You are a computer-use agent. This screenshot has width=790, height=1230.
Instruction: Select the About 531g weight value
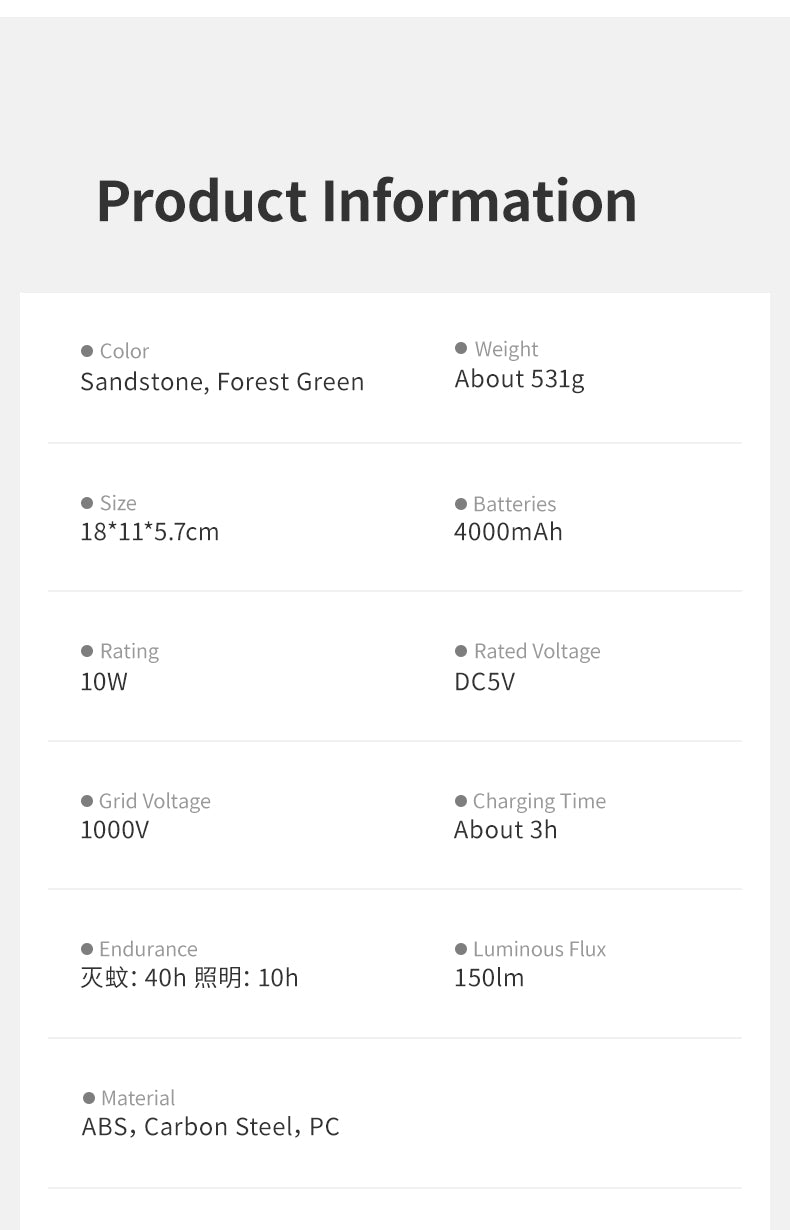click(x=519, y=379)
